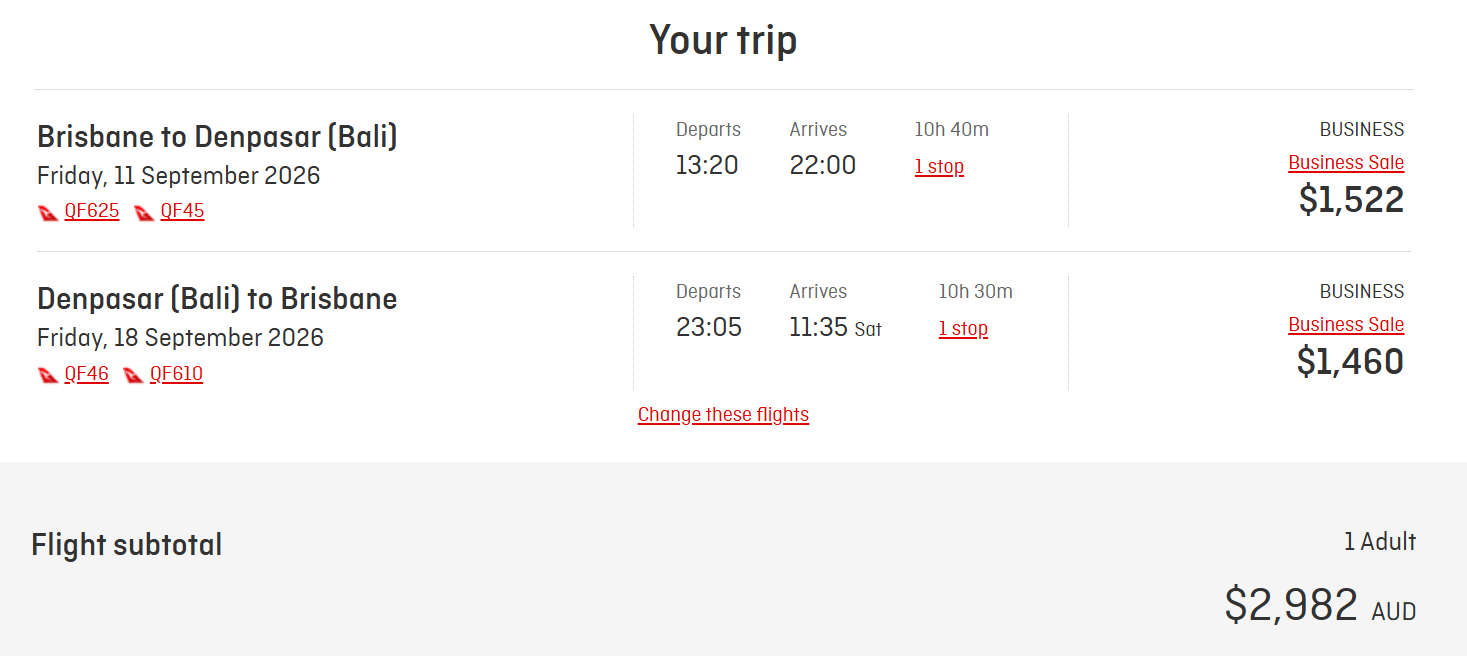Click Change these flights
The width and height of the screenshot is (1467, 656).
pos(723,413)
